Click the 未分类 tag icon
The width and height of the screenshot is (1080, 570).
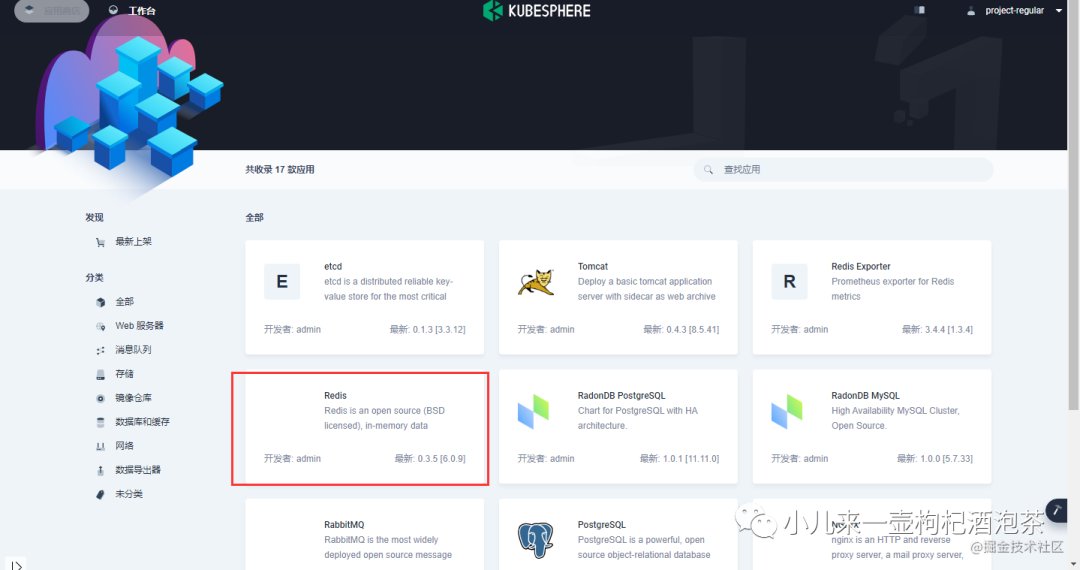[x=101, y=494]
